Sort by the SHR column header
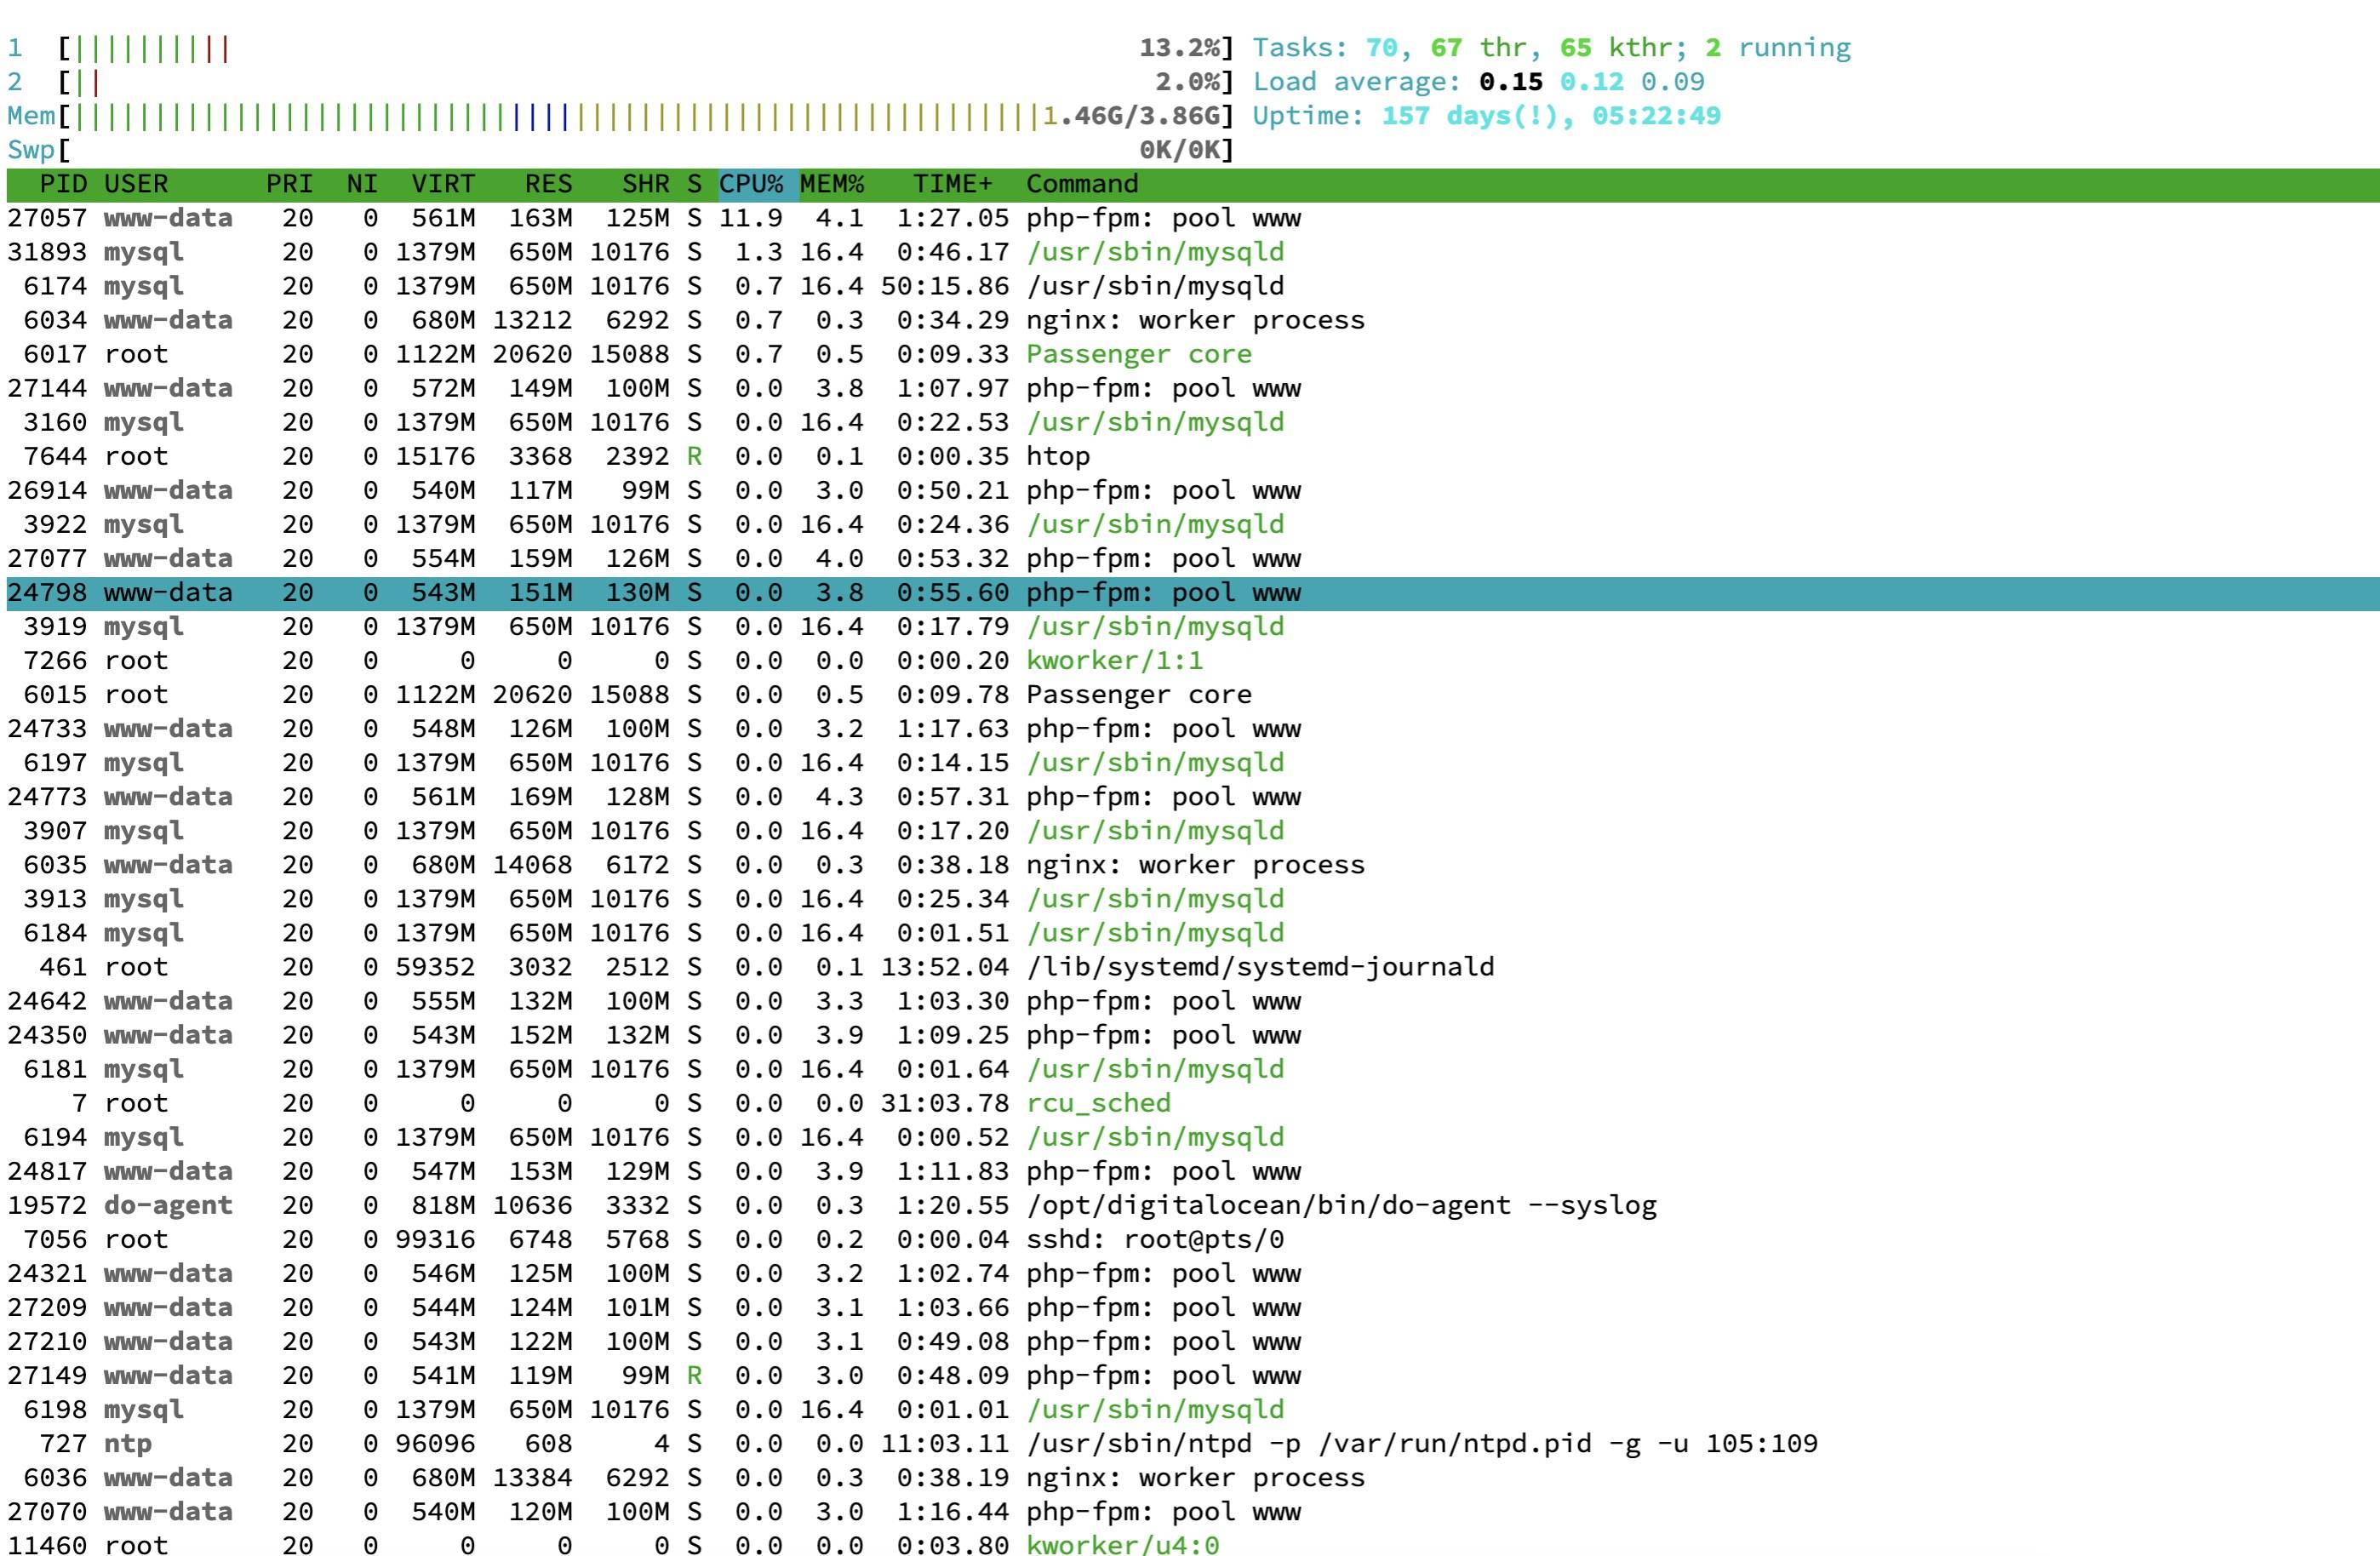Viewport: 2380px width, 1556px height. [x=644, y=184]
